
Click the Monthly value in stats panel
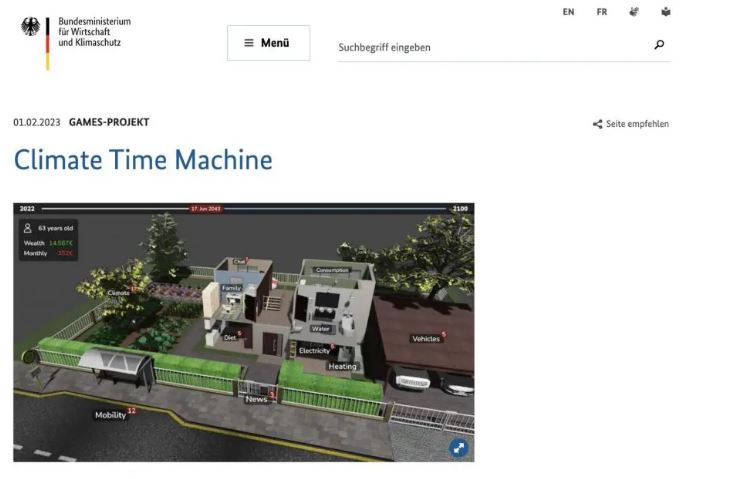pyautogui.click(x=65, y=253)
